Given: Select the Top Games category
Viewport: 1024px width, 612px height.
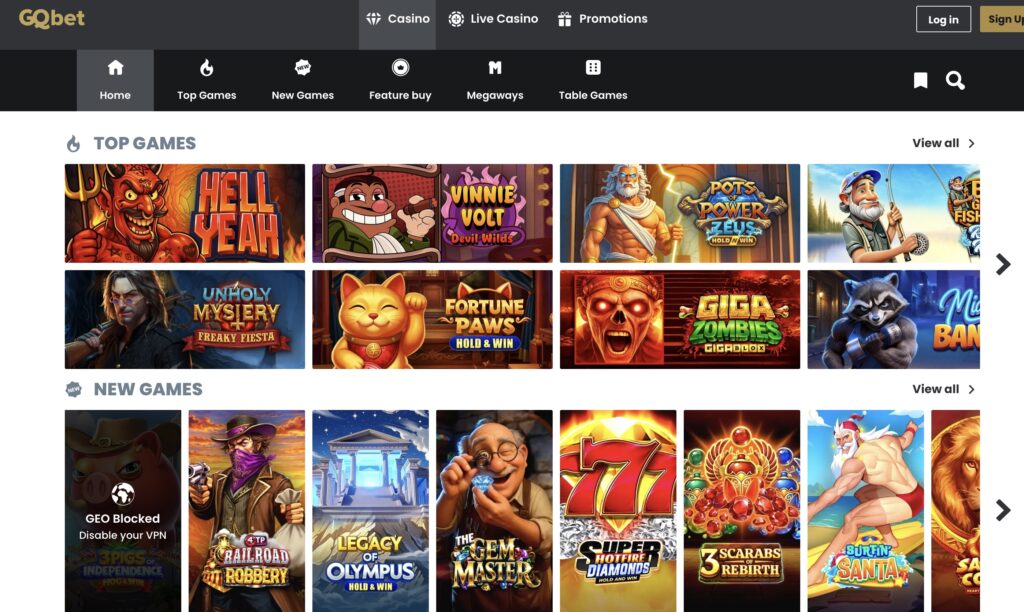Looking at the screenshot, I should 206,80.
